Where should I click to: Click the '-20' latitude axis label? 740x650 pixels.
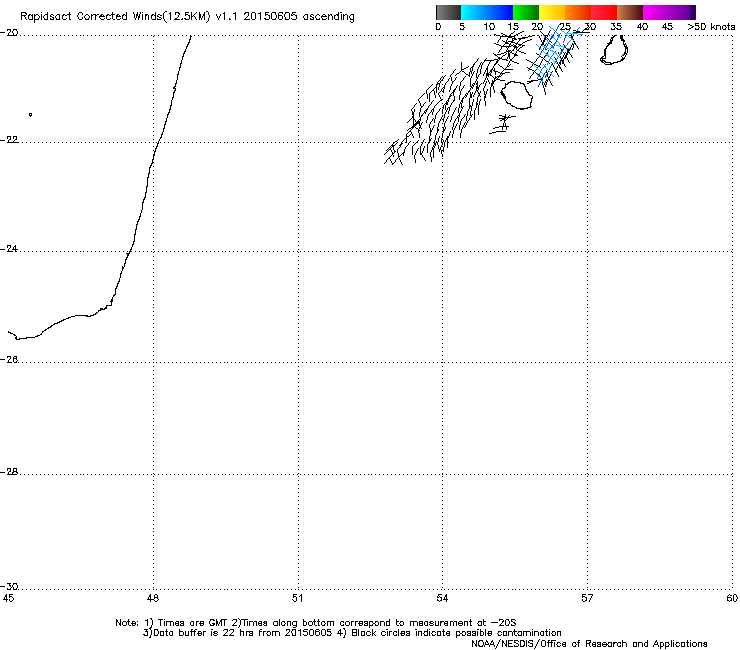coord(9,33)
